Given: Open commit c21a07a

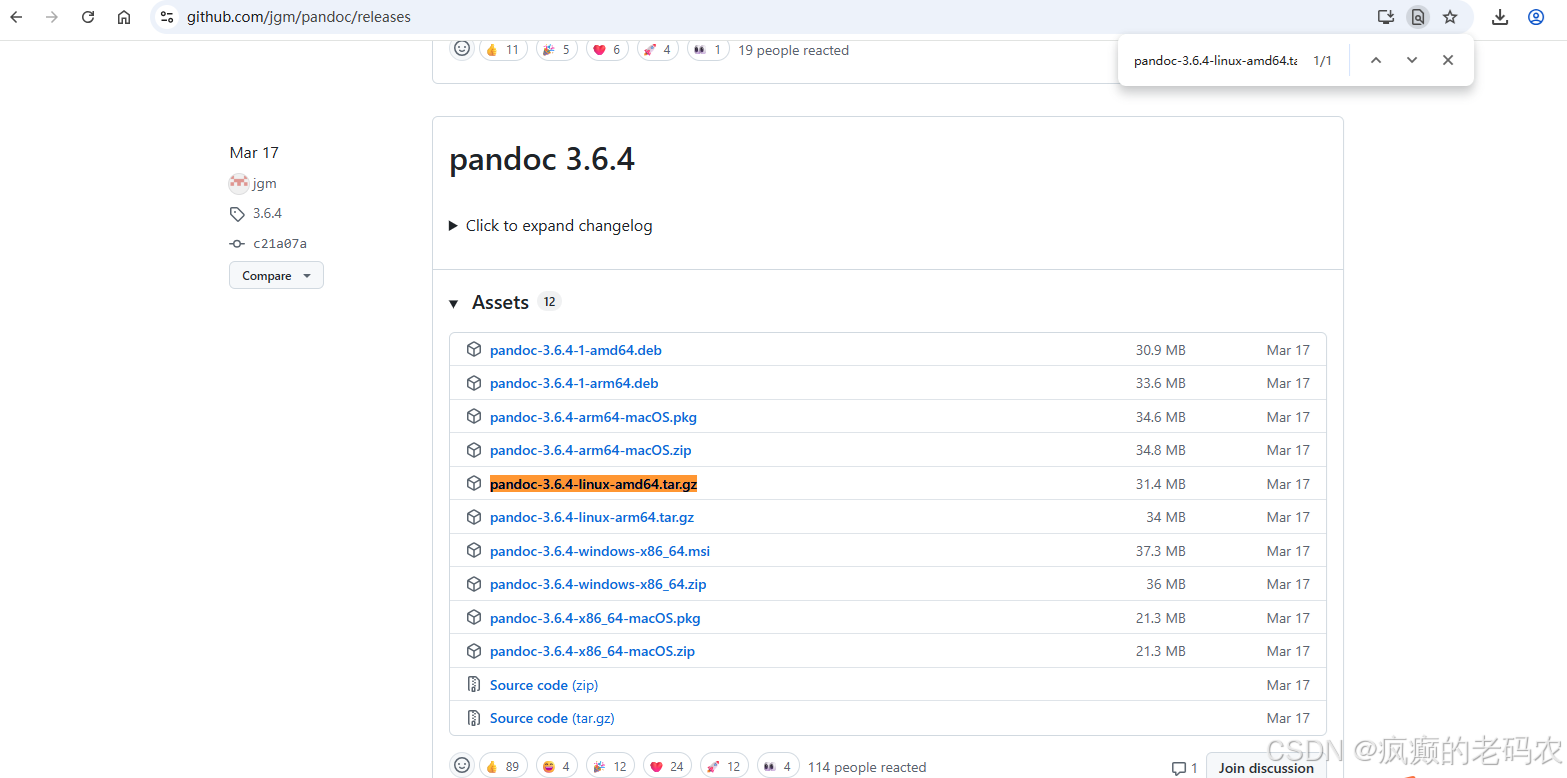Looking at the screenshot, I should point(280,243).
